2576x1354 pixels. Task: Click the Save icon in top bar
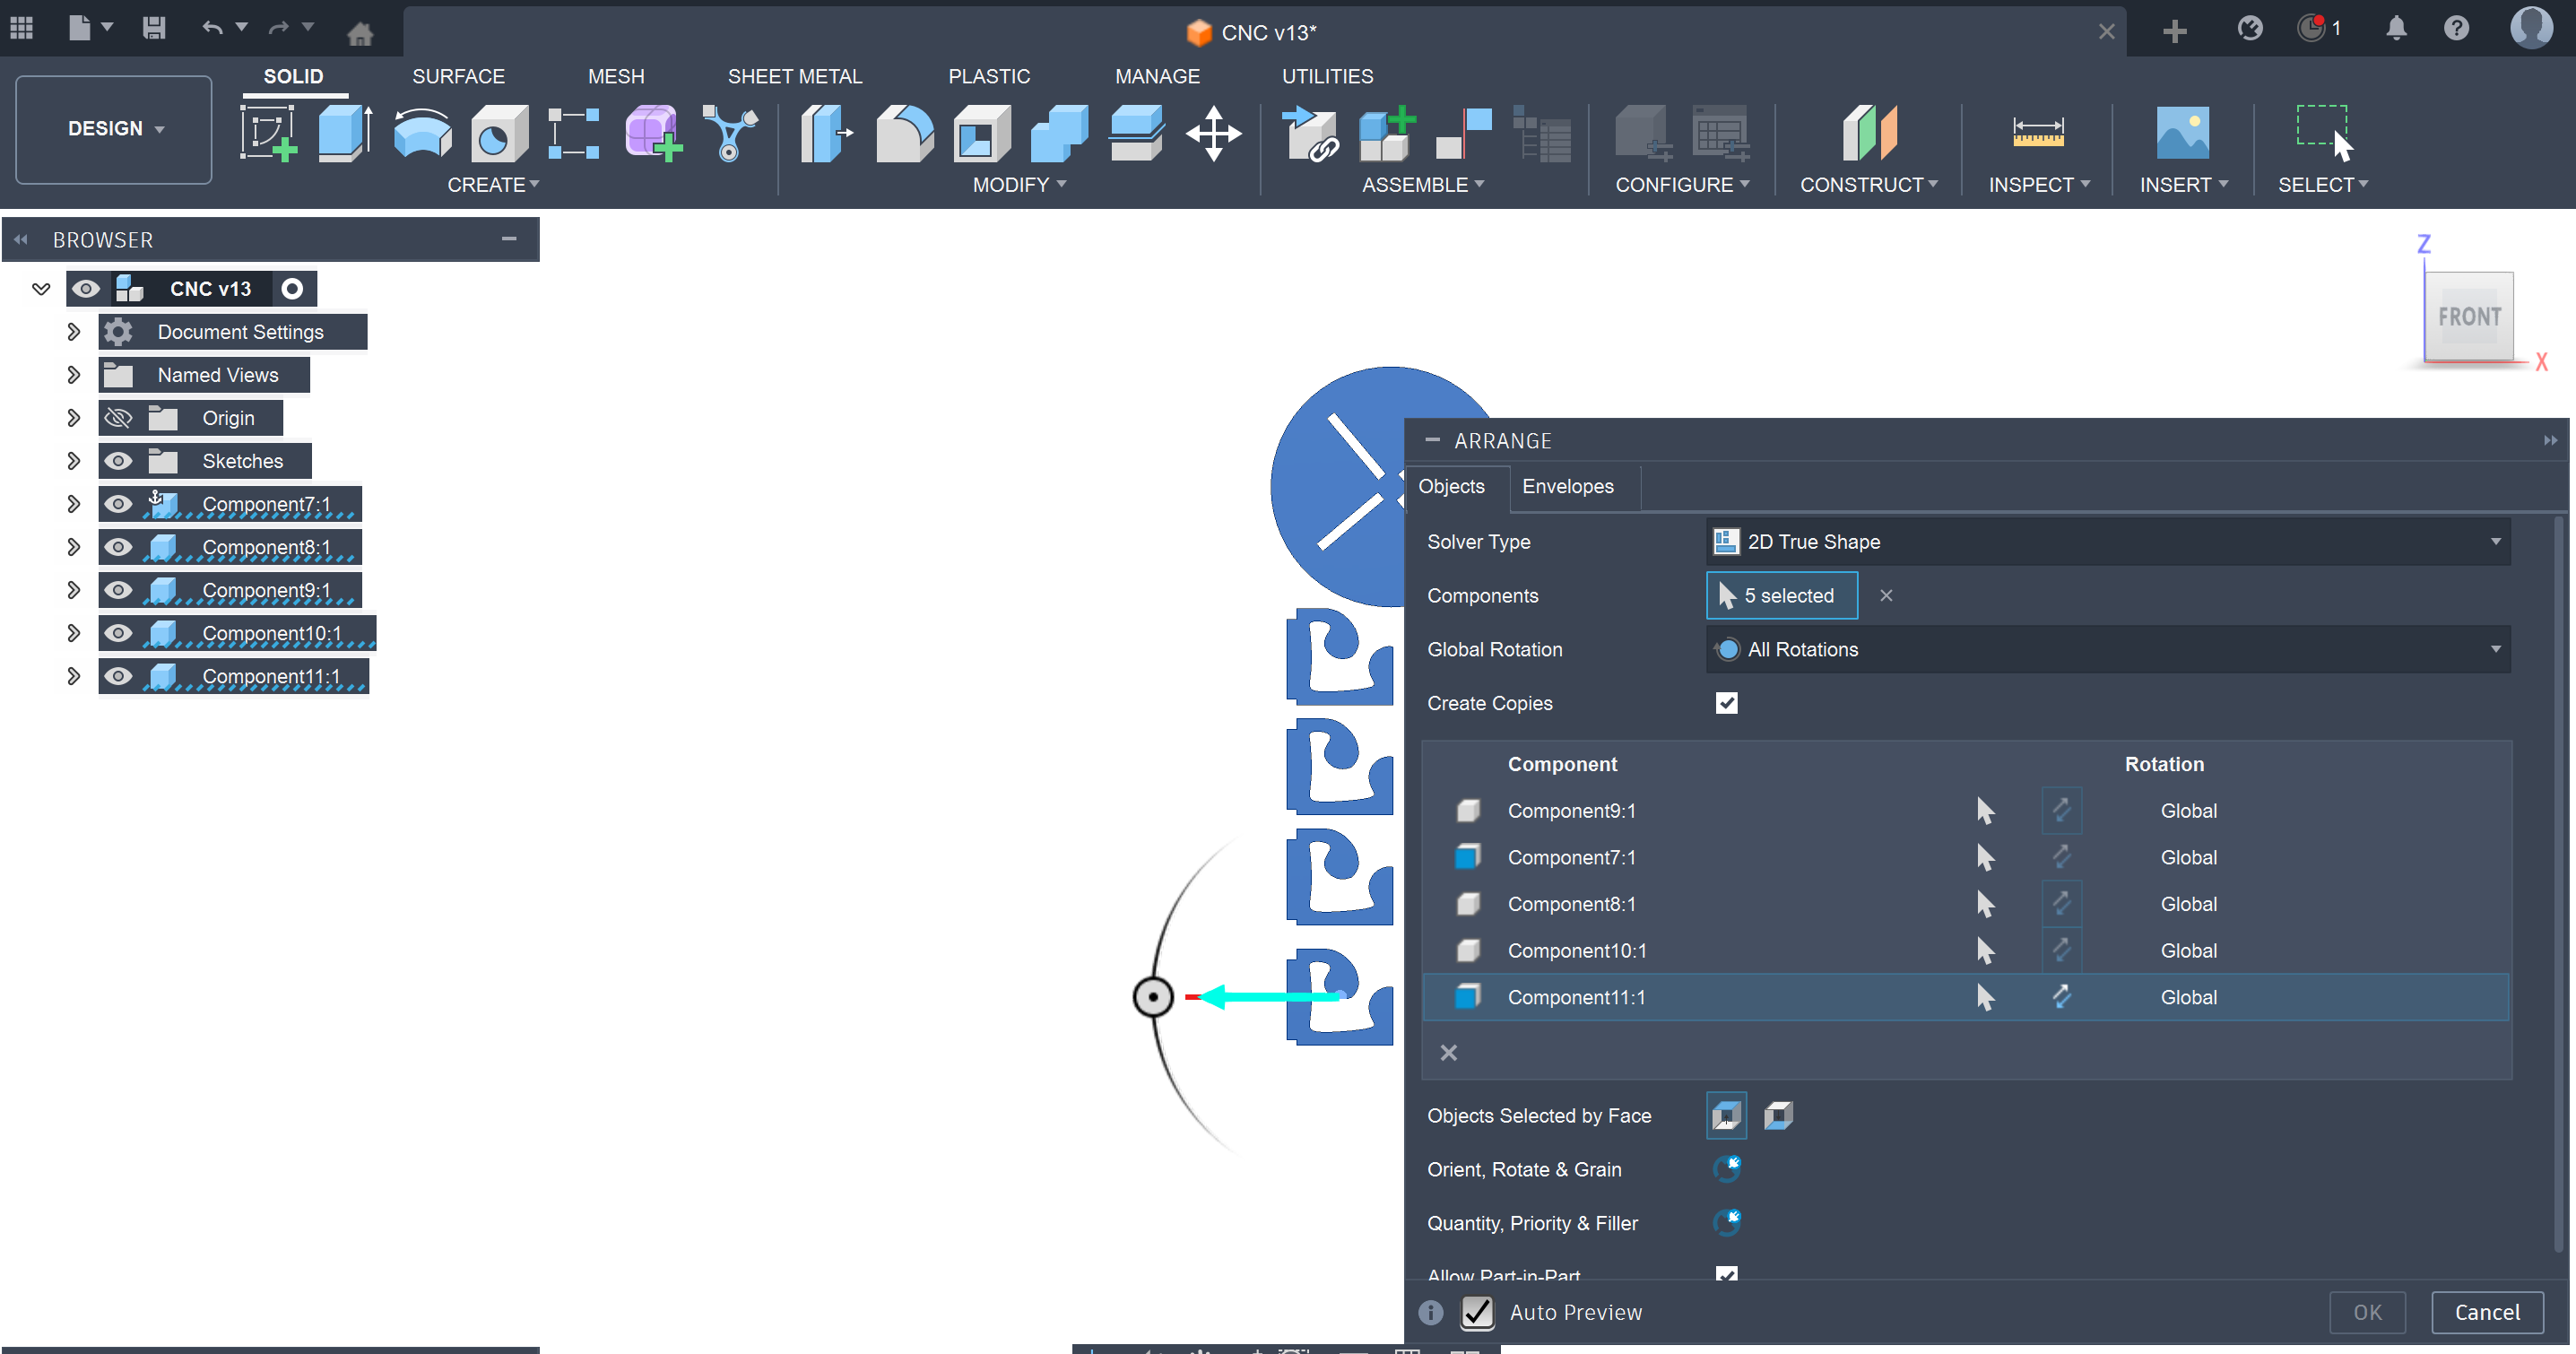(153, 28)
